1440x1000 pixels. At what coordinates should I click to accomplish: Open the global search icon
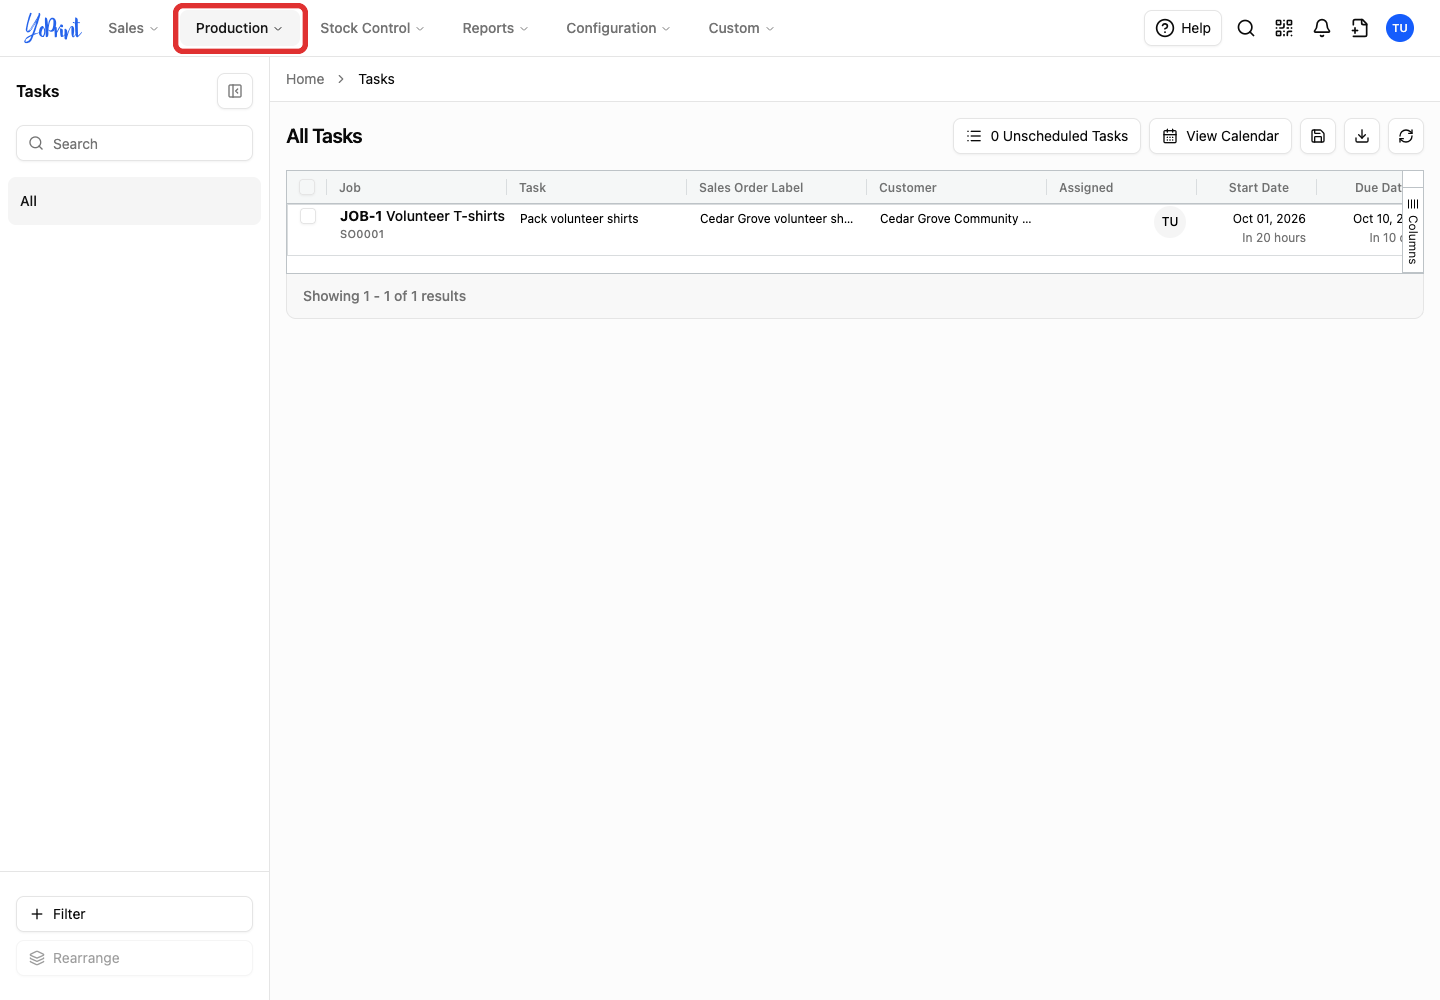pyautogui.click(x=1246, y=28)
